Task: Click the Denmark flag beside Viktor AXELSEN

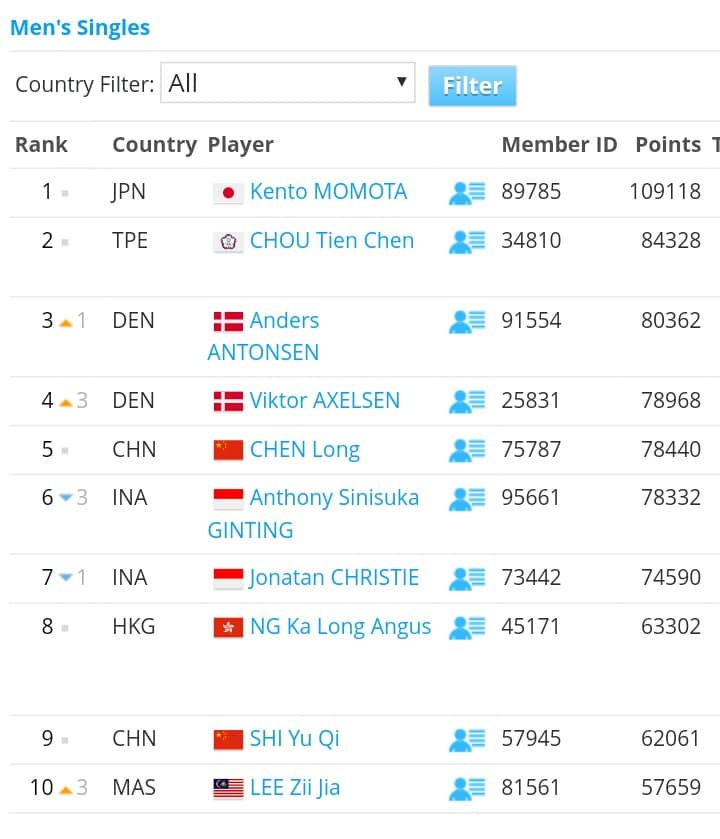Action: [228, 401]
